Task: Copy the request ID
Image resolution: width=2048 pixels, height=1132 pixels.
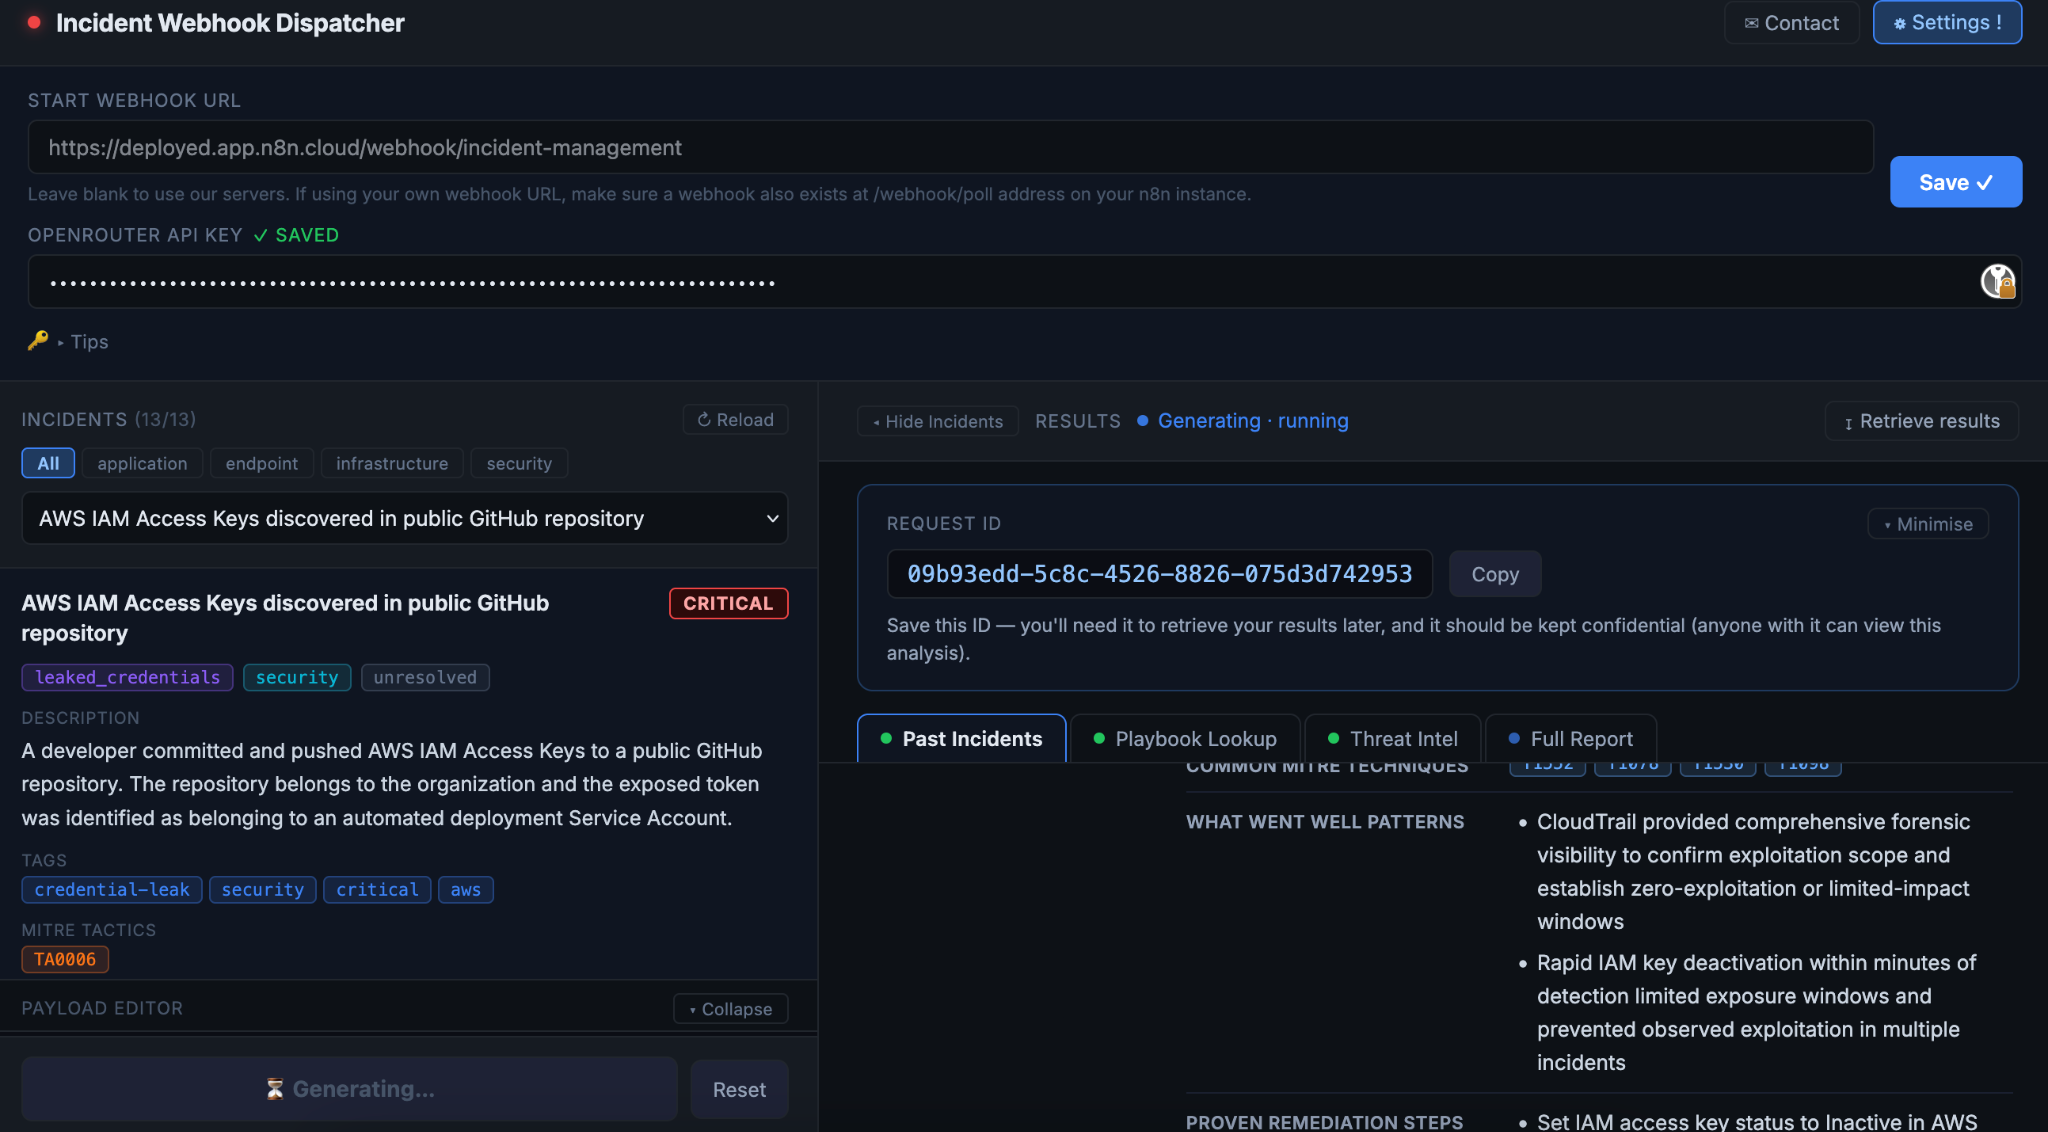Action: click(x=1495, y=574)
